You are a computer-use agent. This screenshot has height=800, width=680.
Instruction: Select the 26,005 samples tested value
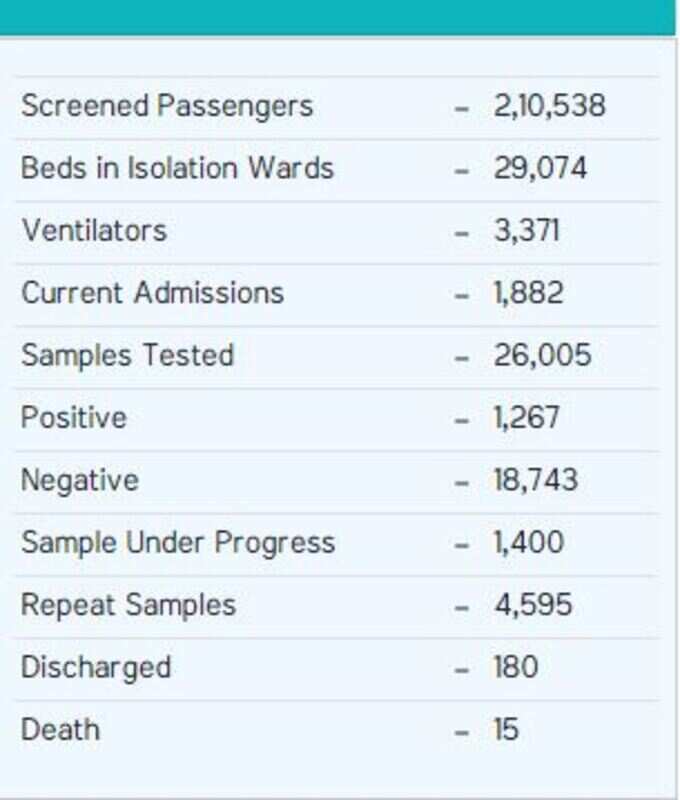(542, 355)
